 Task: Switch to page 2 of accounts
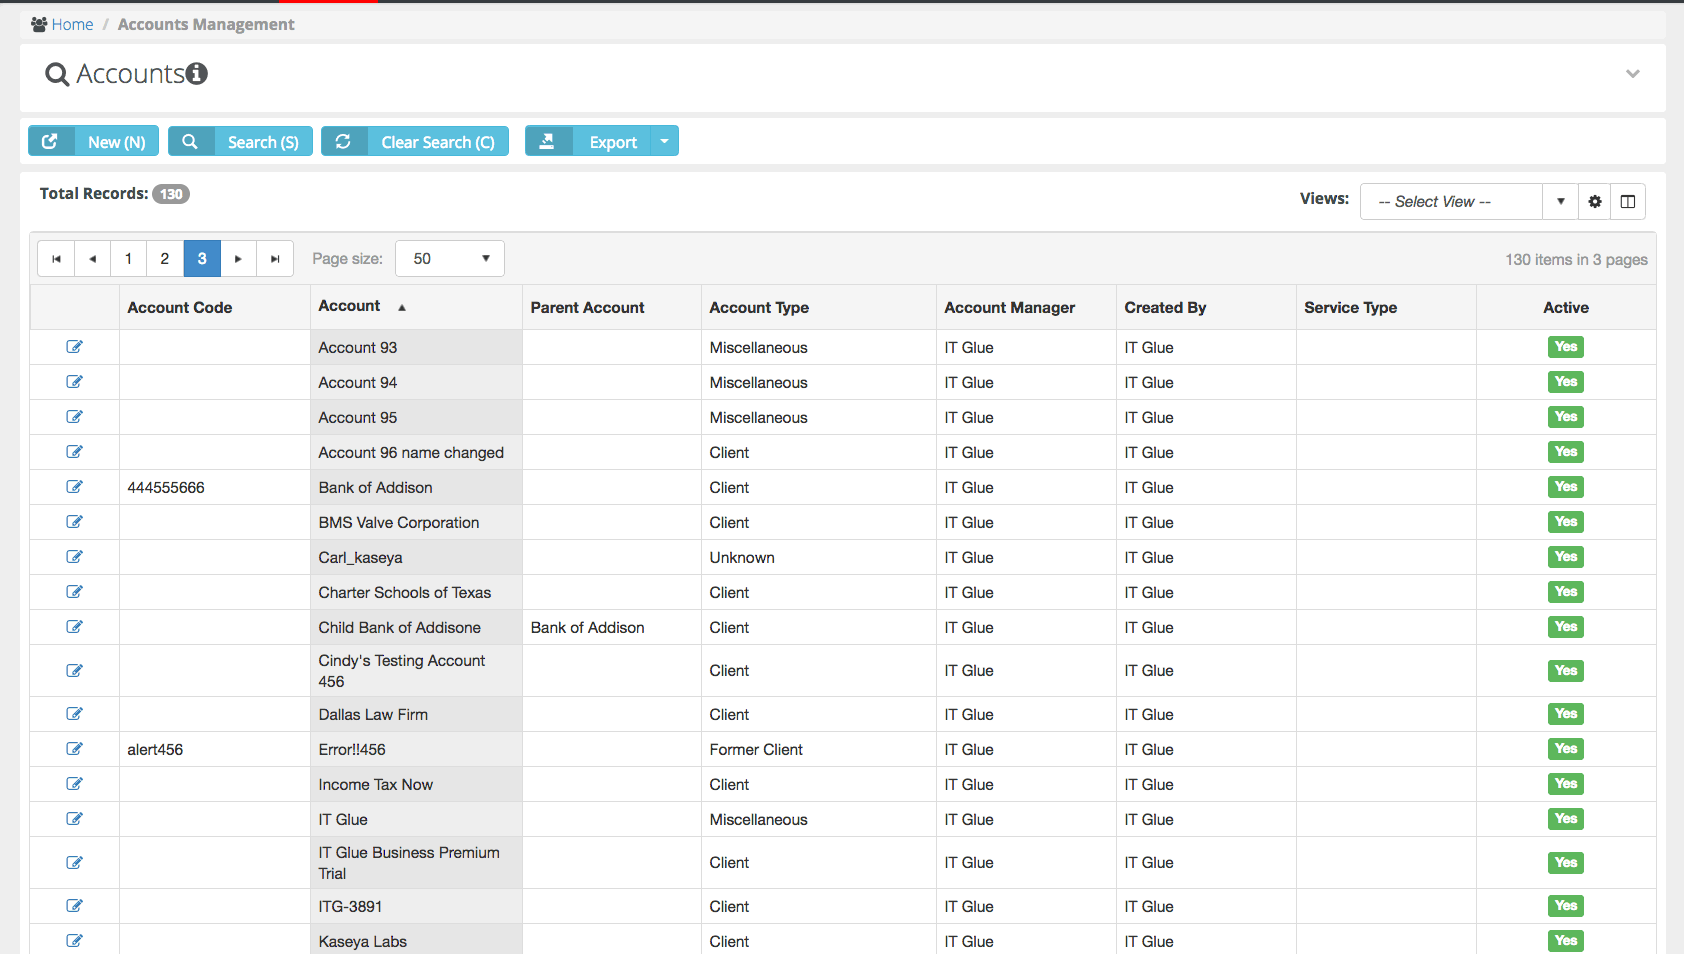click(x=165, y=259)
